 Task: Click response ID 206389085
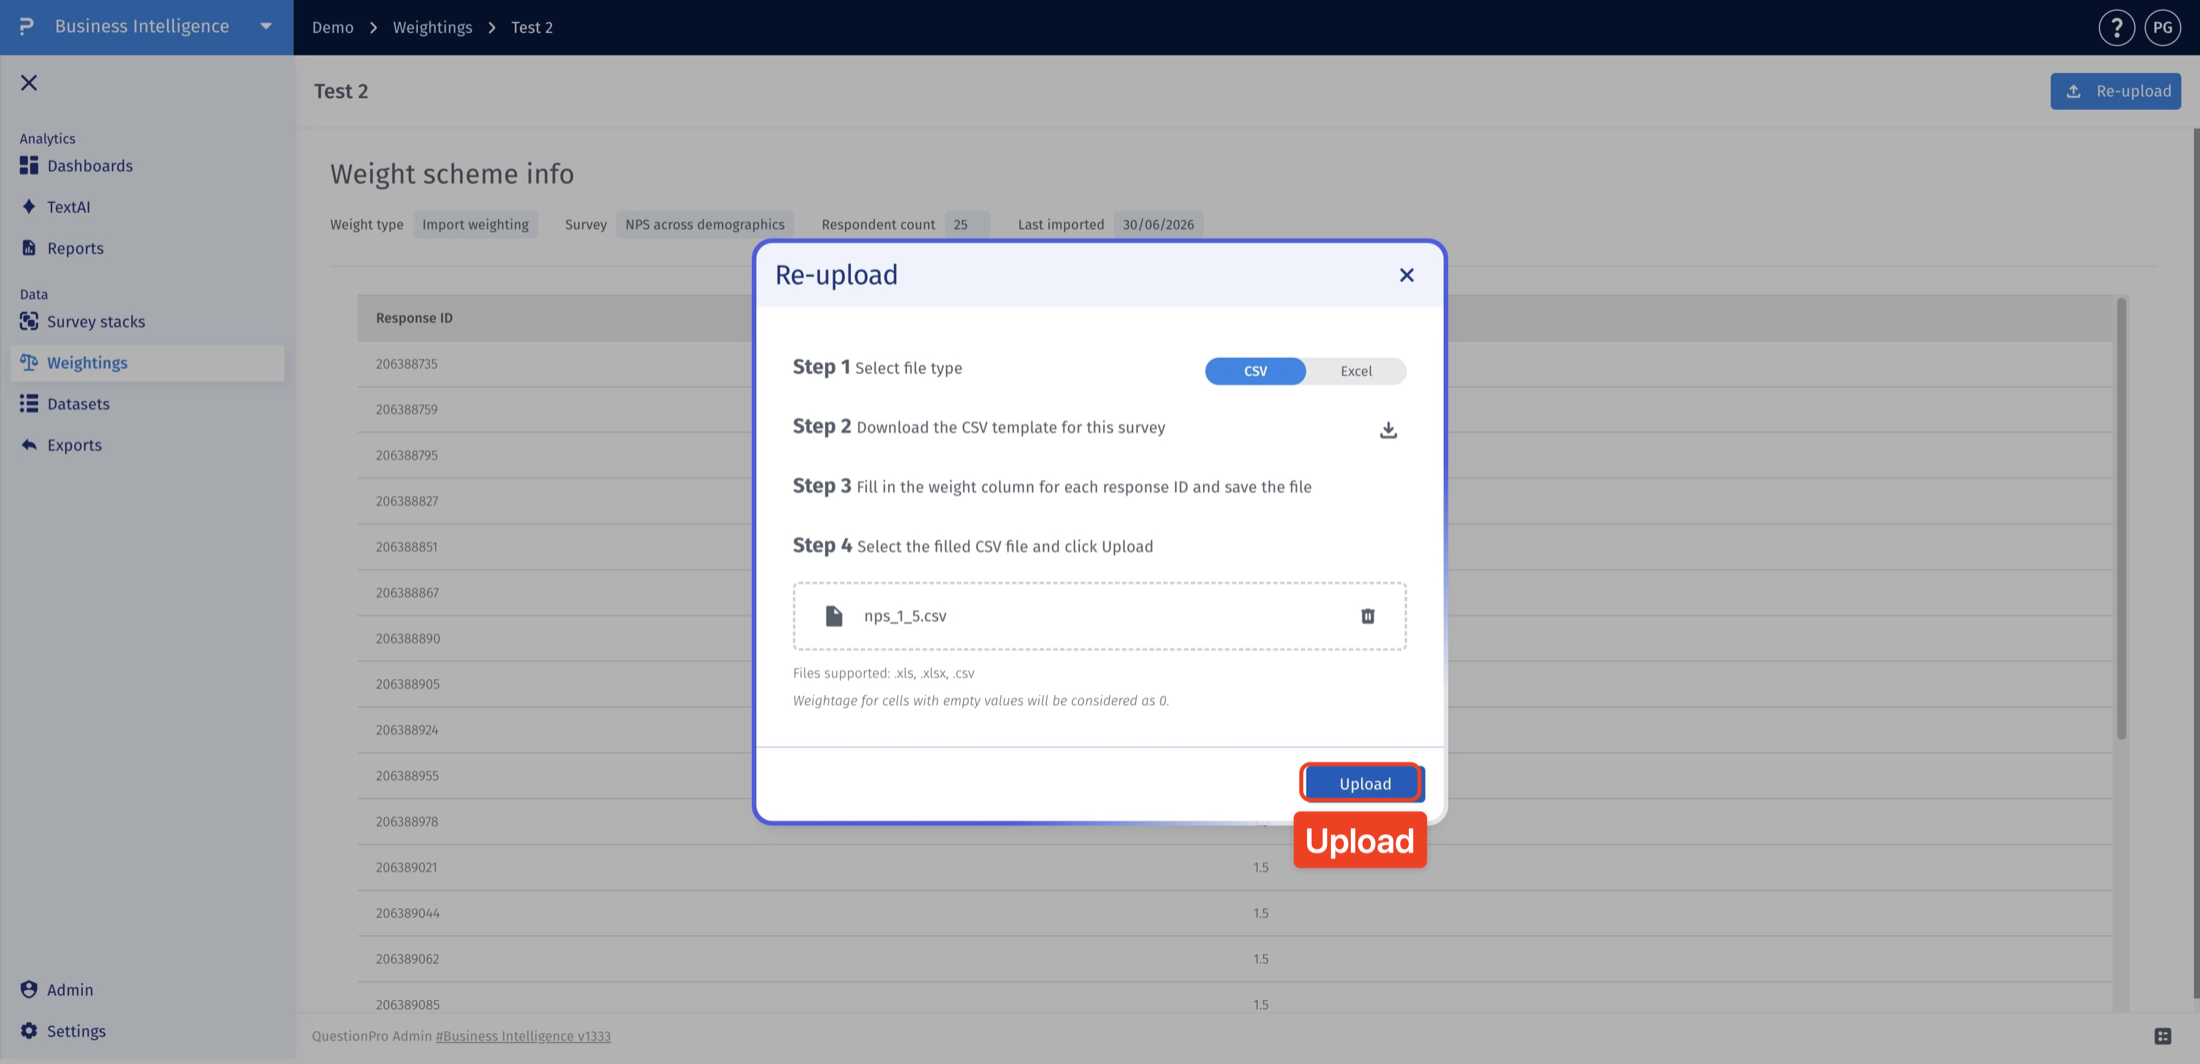[x=407, y=1005]
